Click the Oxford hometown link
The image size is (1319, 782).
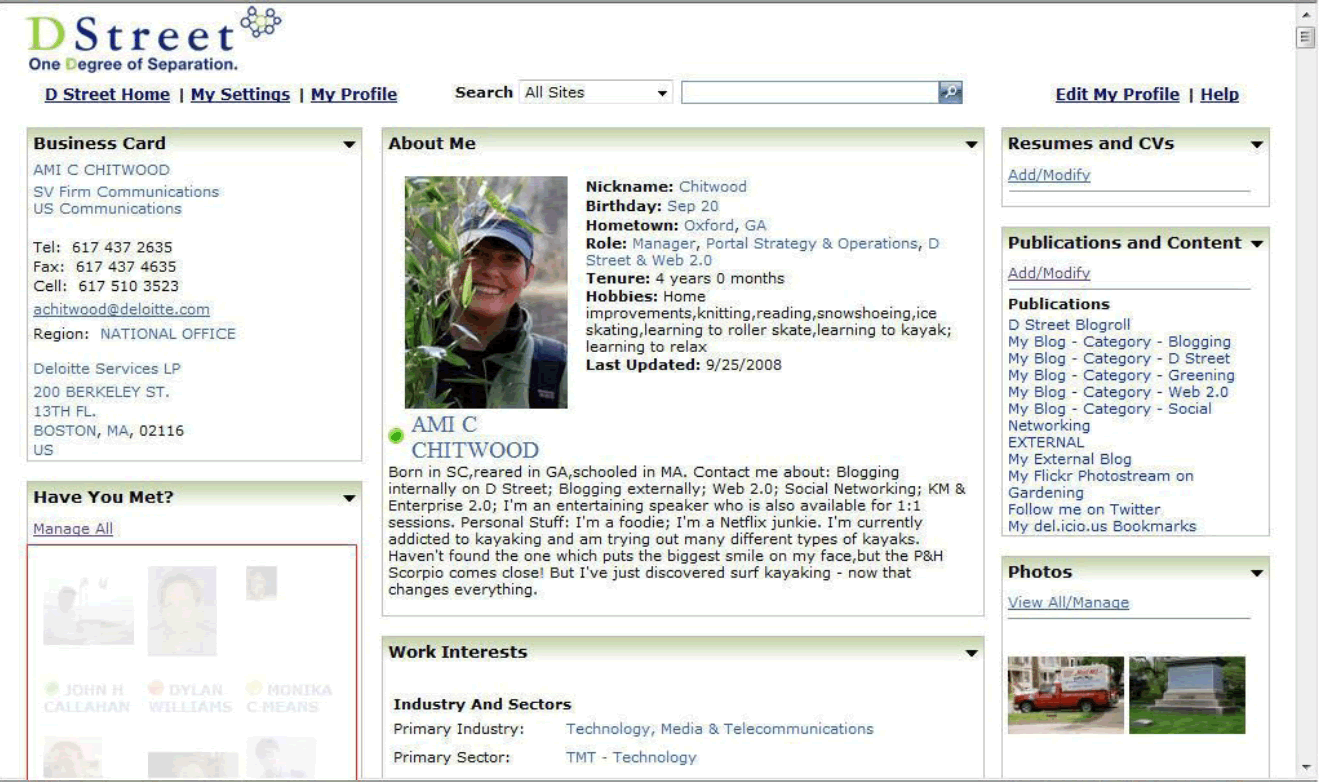(709, 226)
